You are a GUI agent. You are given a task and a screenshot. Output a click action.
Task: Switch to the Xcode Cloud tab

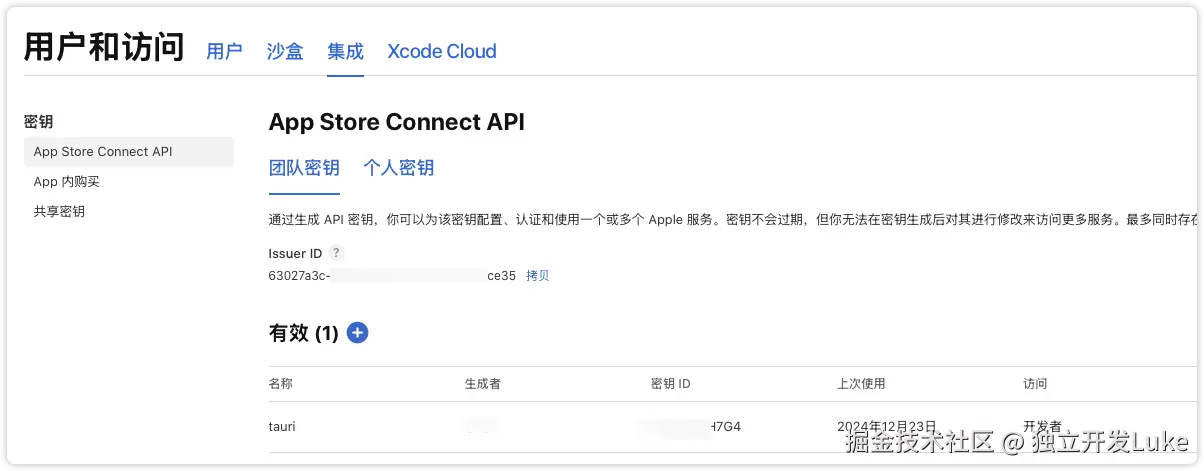(442, 51)
